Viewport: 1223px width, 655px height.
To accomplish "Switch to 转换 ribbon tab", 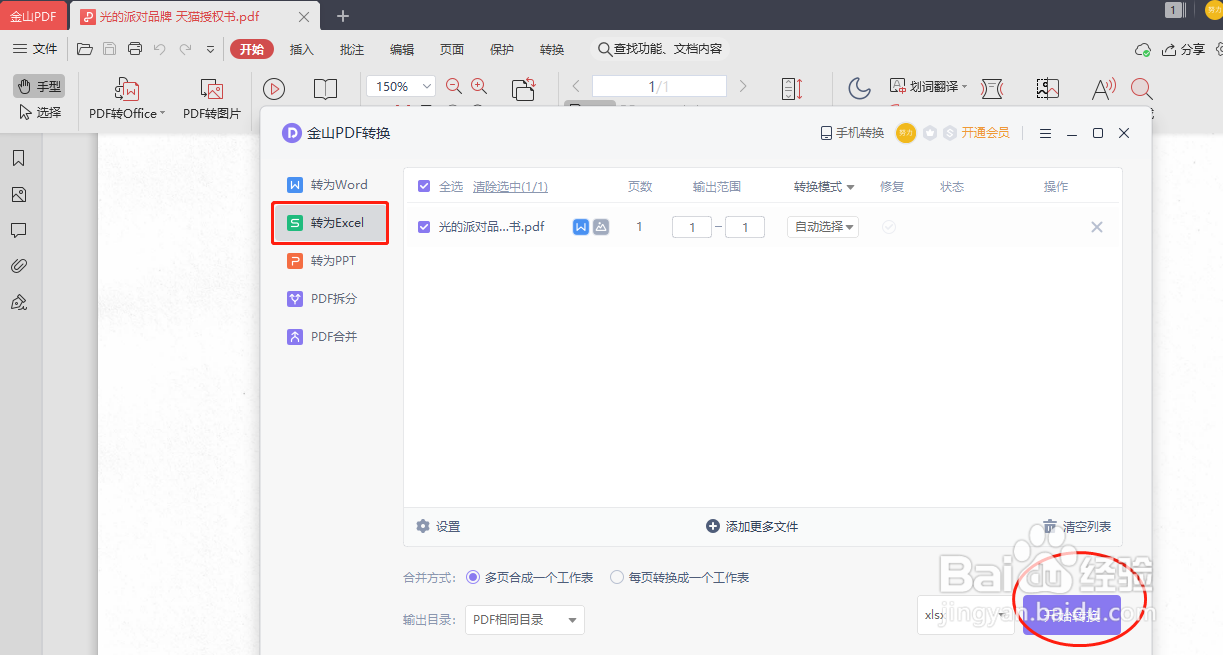I will click(552, 50).
